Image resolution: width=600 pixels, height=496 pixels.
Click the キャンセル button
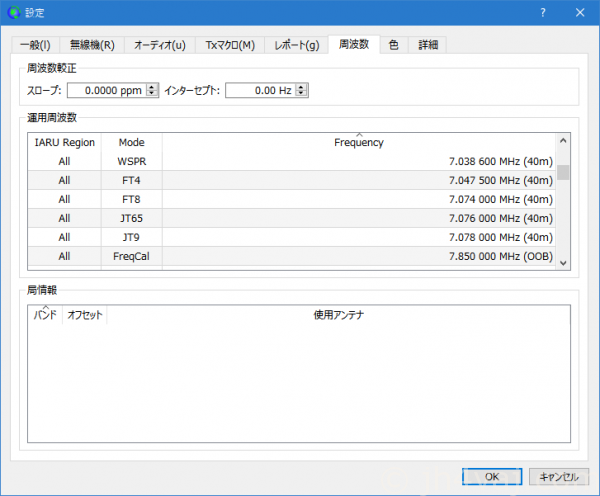[x=551, y=477]
